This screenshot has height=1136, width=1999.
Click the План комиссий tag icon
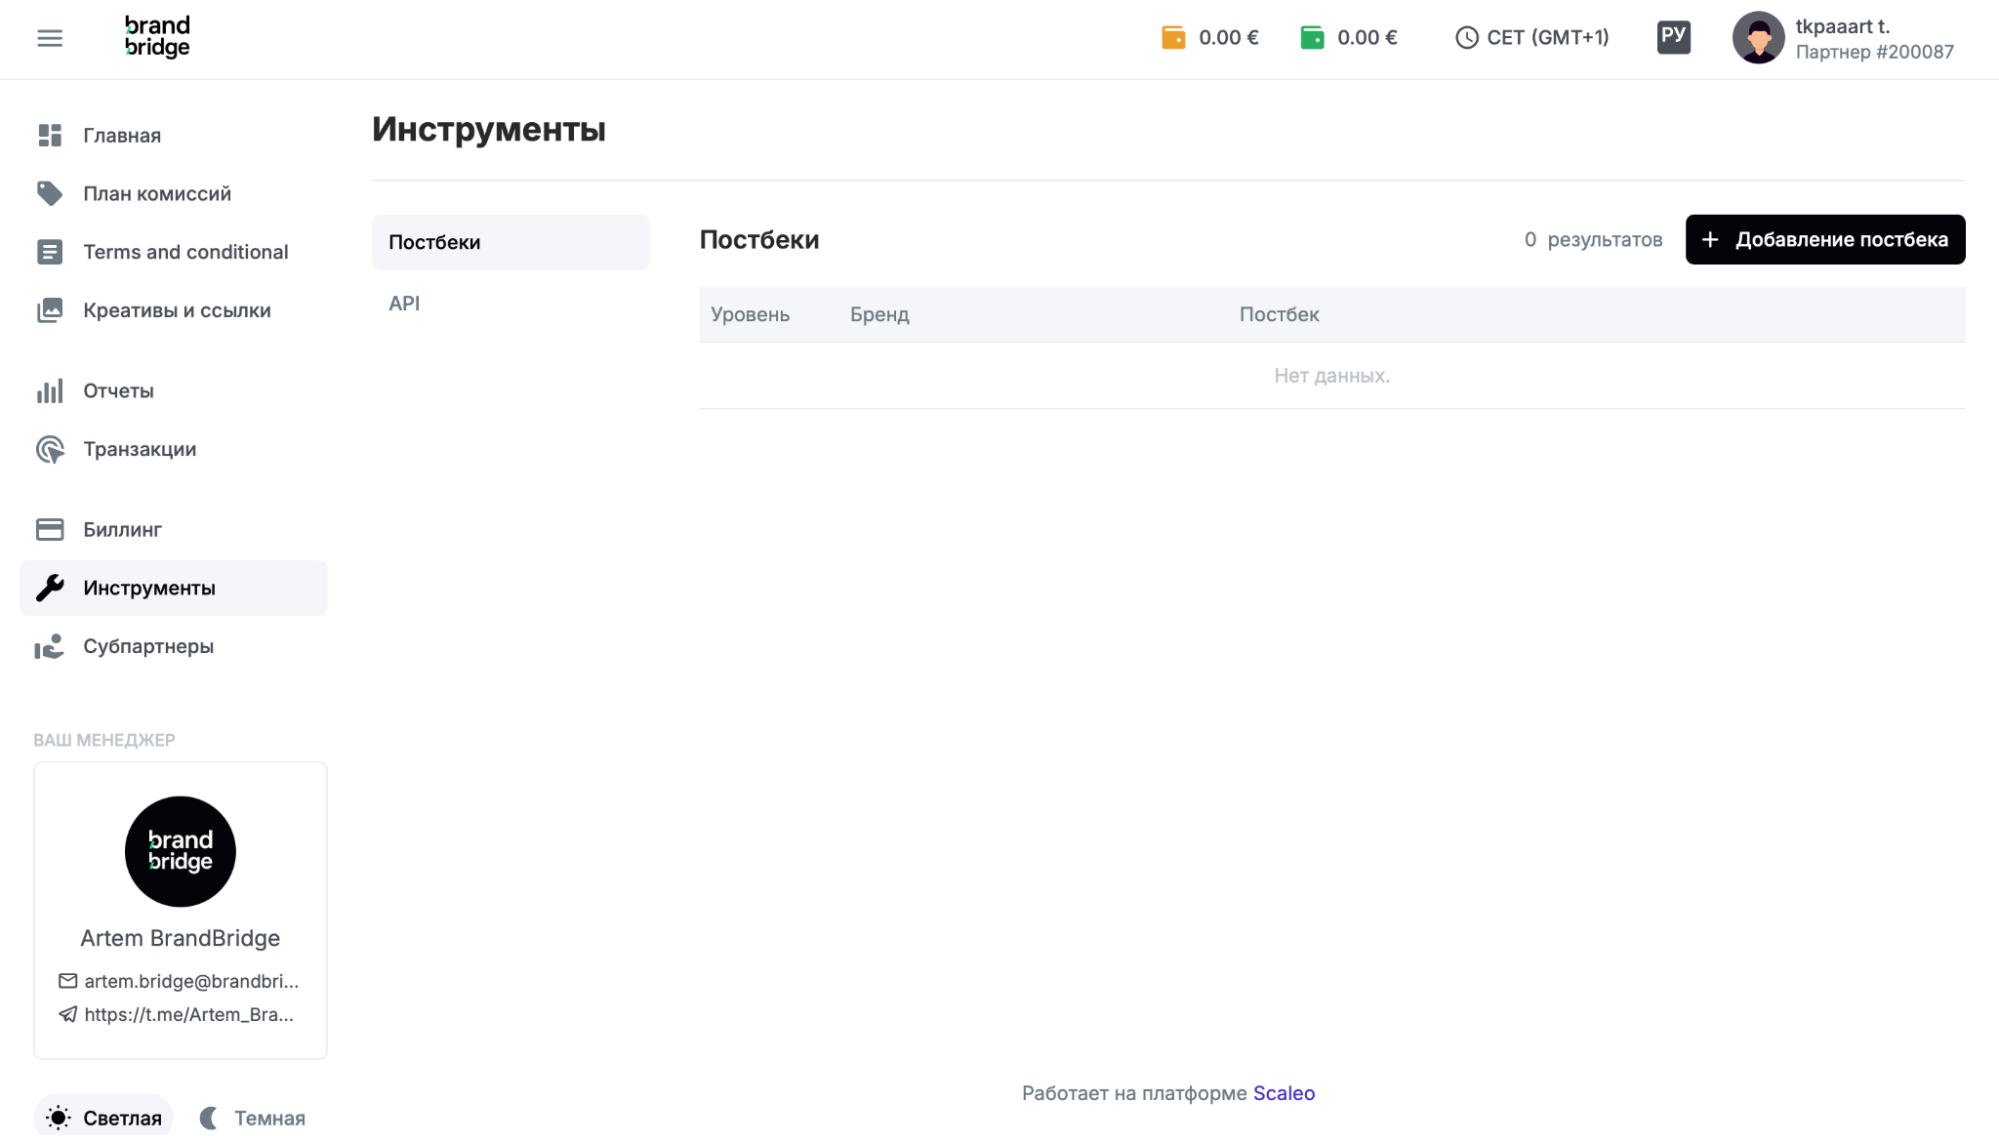click(x=50, y=193)
